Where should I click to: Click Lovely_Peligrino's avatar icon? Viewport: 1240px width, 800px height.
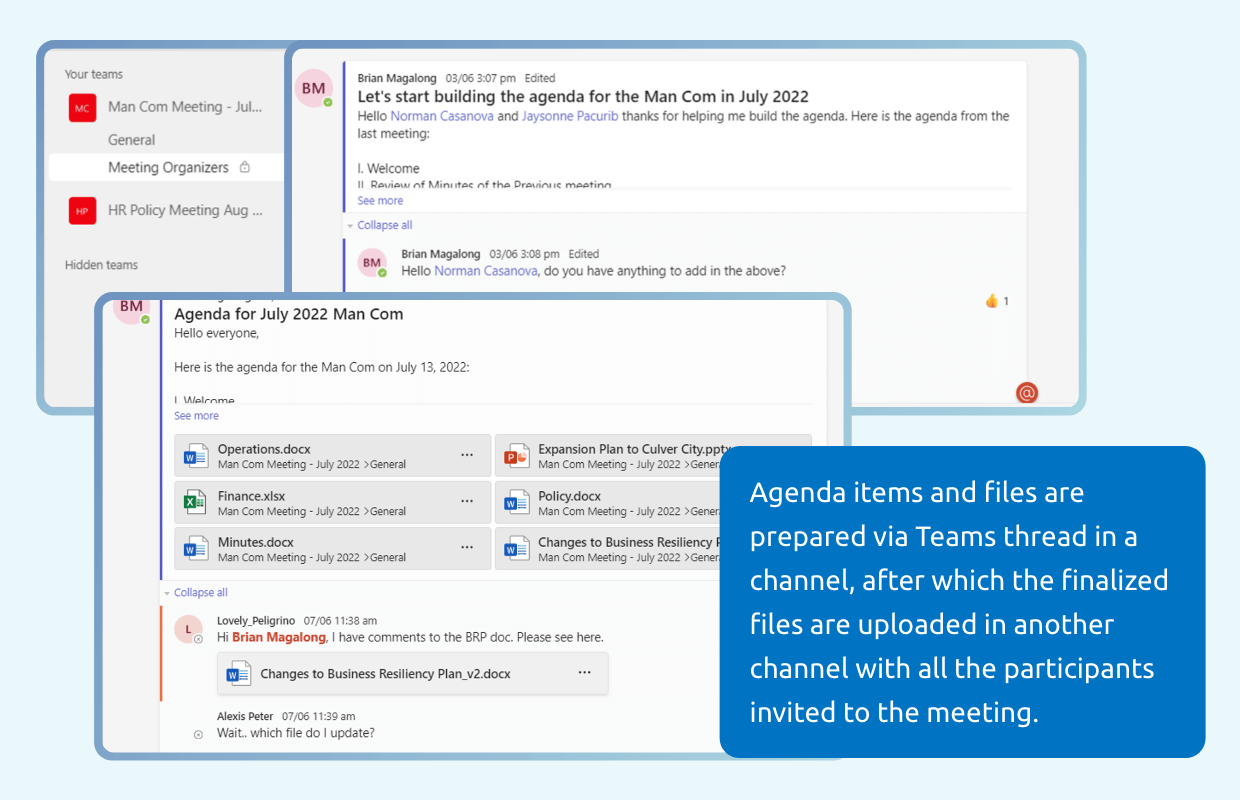point(188,629)
